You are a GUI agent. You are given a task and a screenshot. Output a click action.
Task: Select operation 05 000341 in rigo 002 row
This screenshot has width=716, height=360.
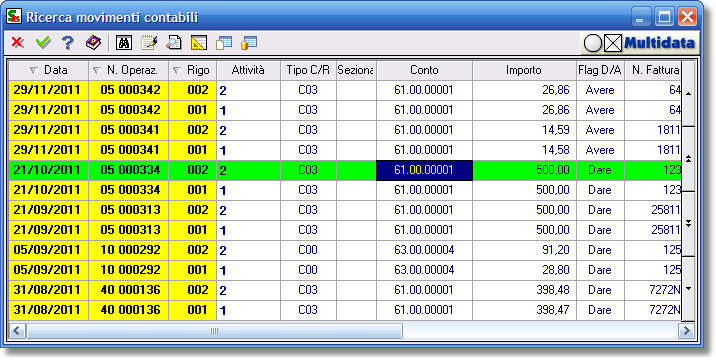click(x=128, y=130)
